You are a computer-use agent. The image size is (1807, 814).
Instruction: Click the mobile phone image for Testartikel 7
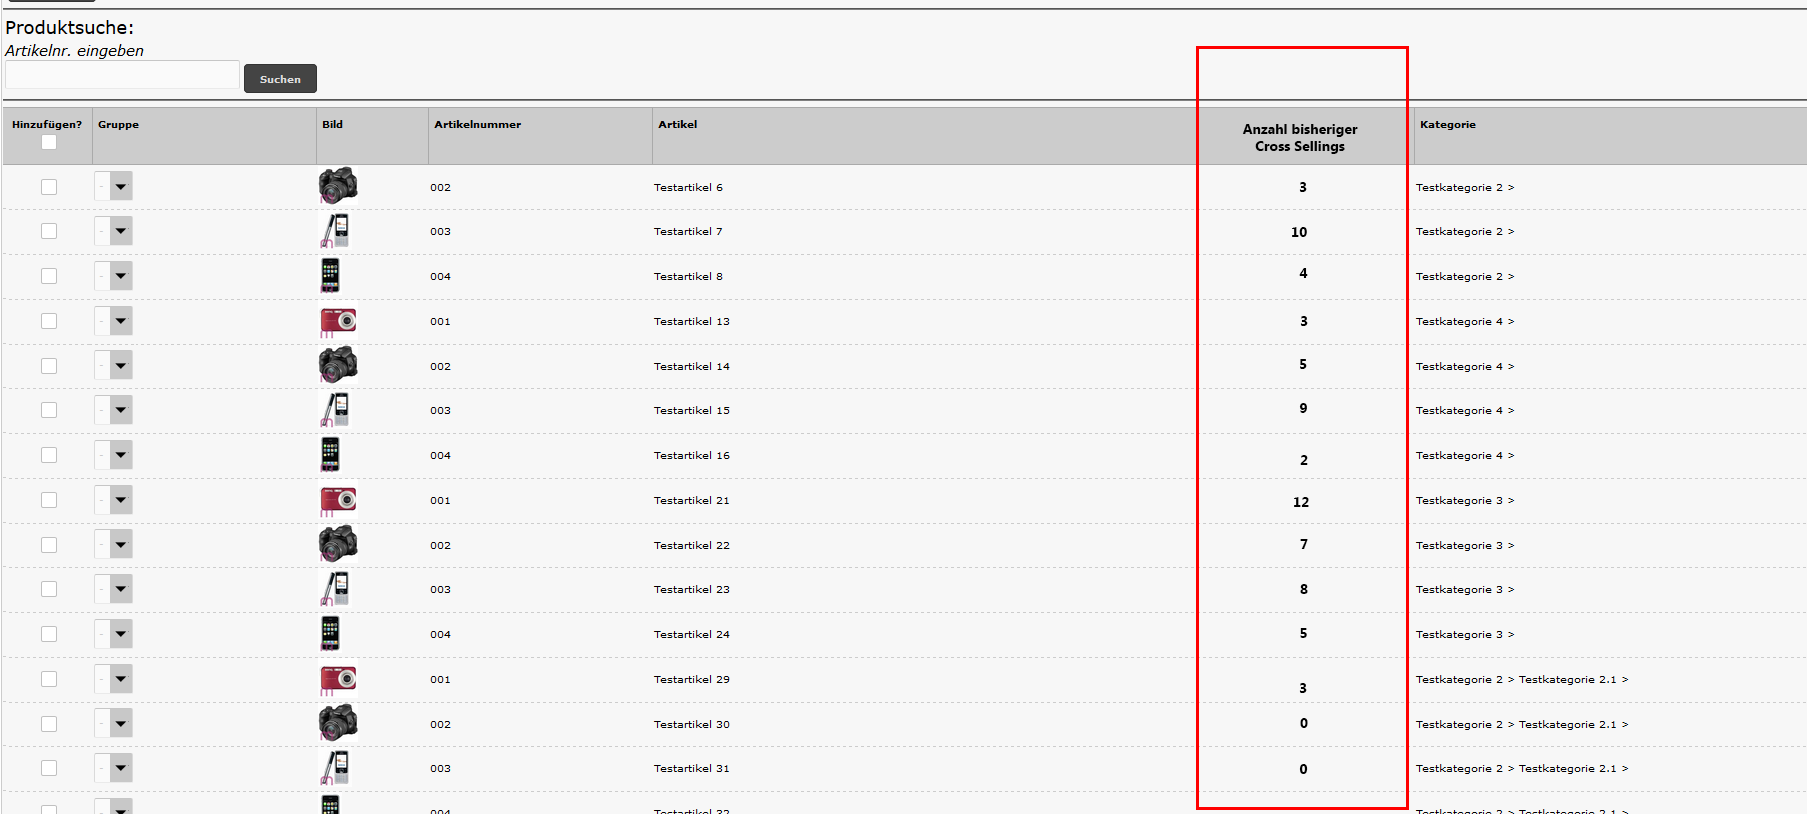coord(335,231)
